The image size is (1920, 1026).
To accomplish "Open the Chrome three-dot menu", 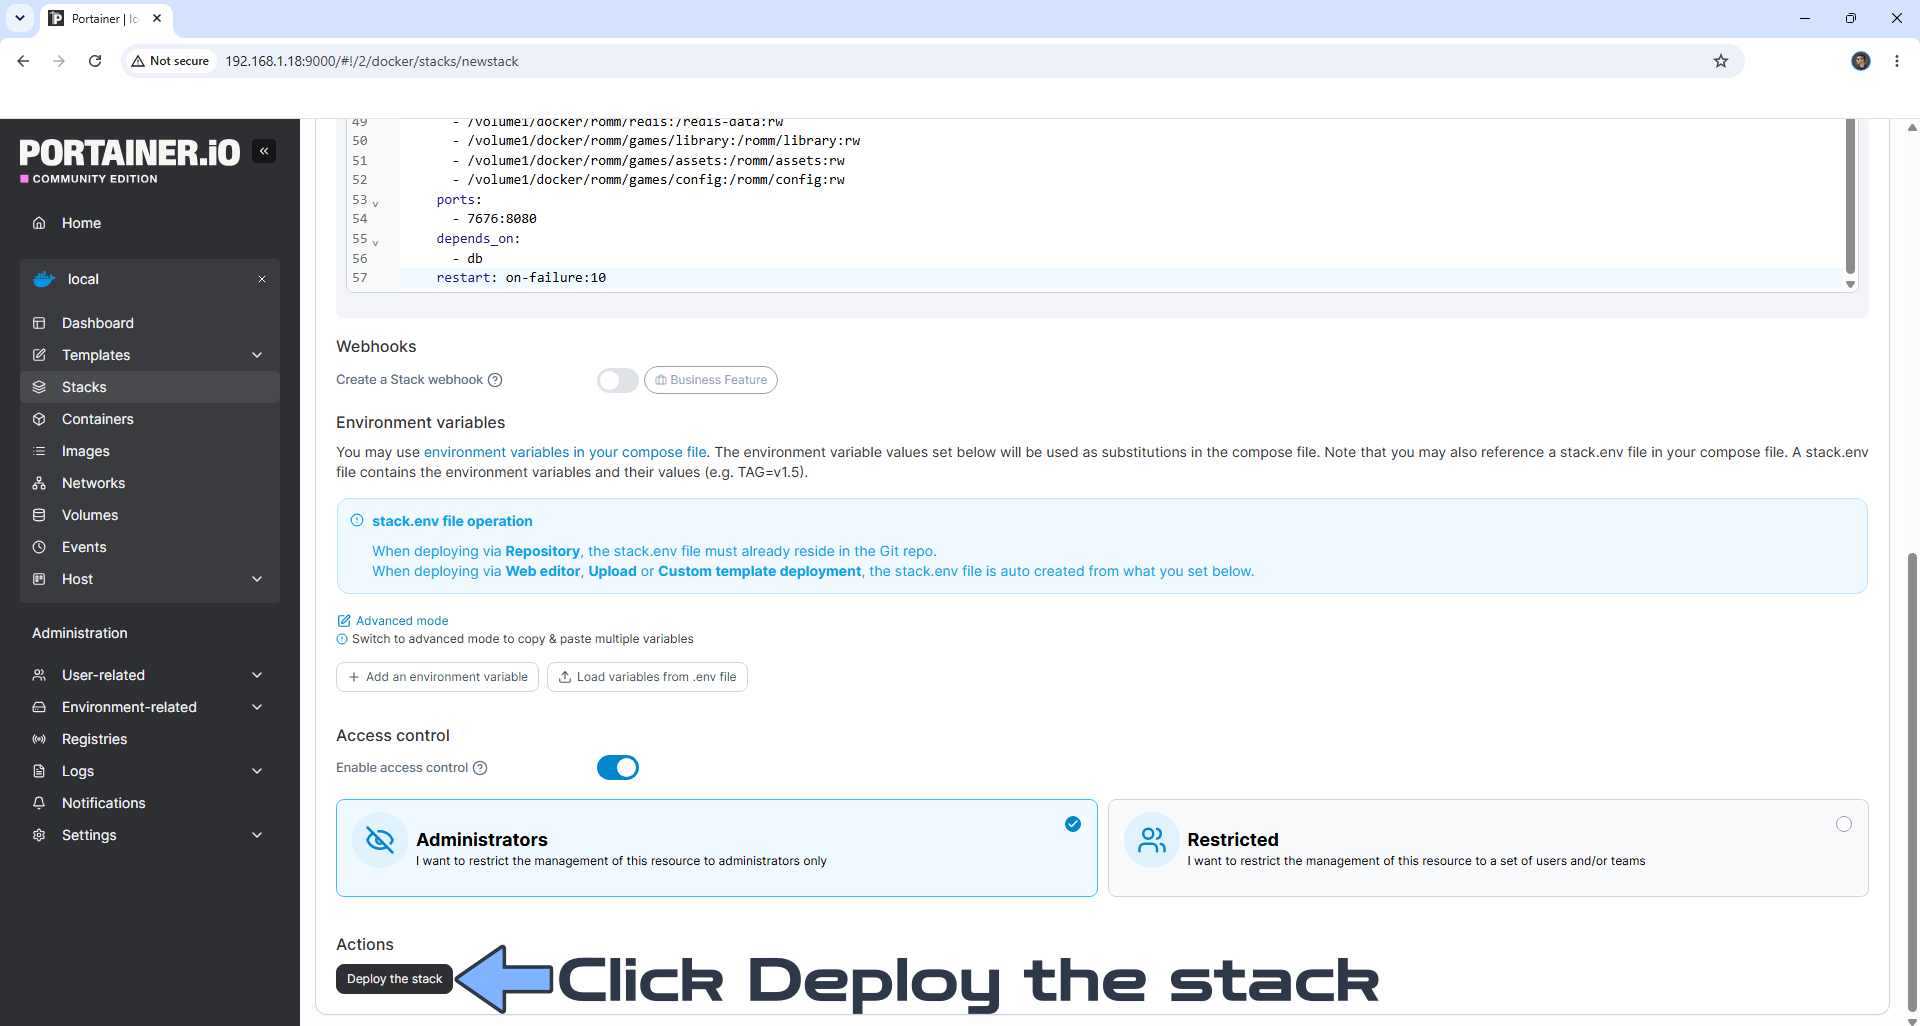I will [x=1897, y=61].
